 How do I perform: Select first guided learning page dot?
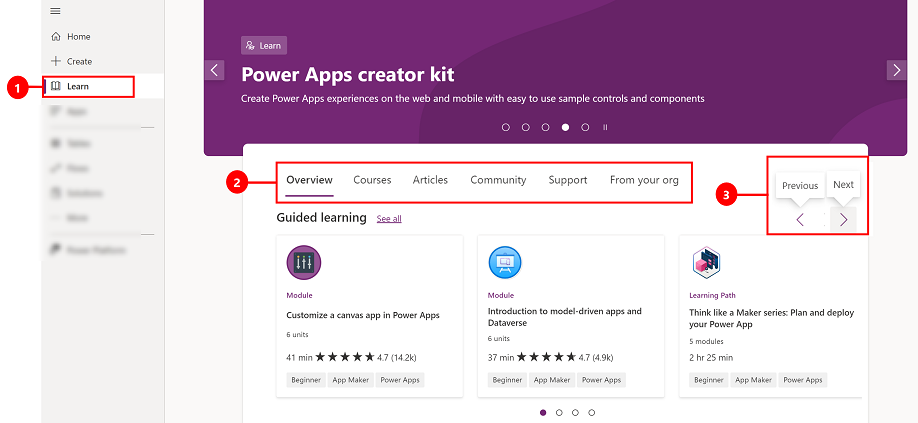coord(543,412)
